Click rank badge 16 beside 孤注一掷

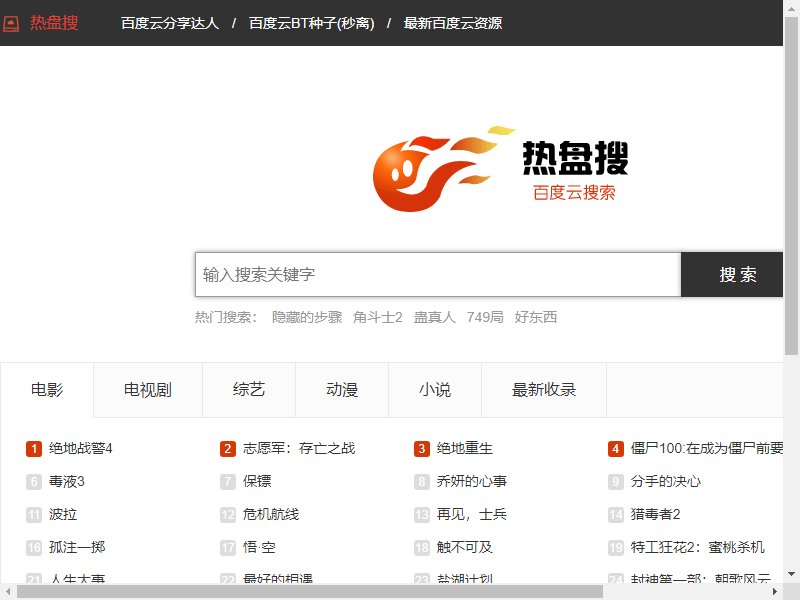pyautogui.click(x=34, y=548)
